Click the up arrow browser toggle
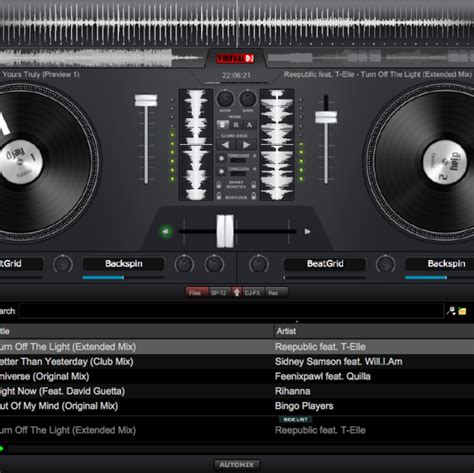Screen dimensions: 474x473 pyautogui.click(x=237, y=292)
